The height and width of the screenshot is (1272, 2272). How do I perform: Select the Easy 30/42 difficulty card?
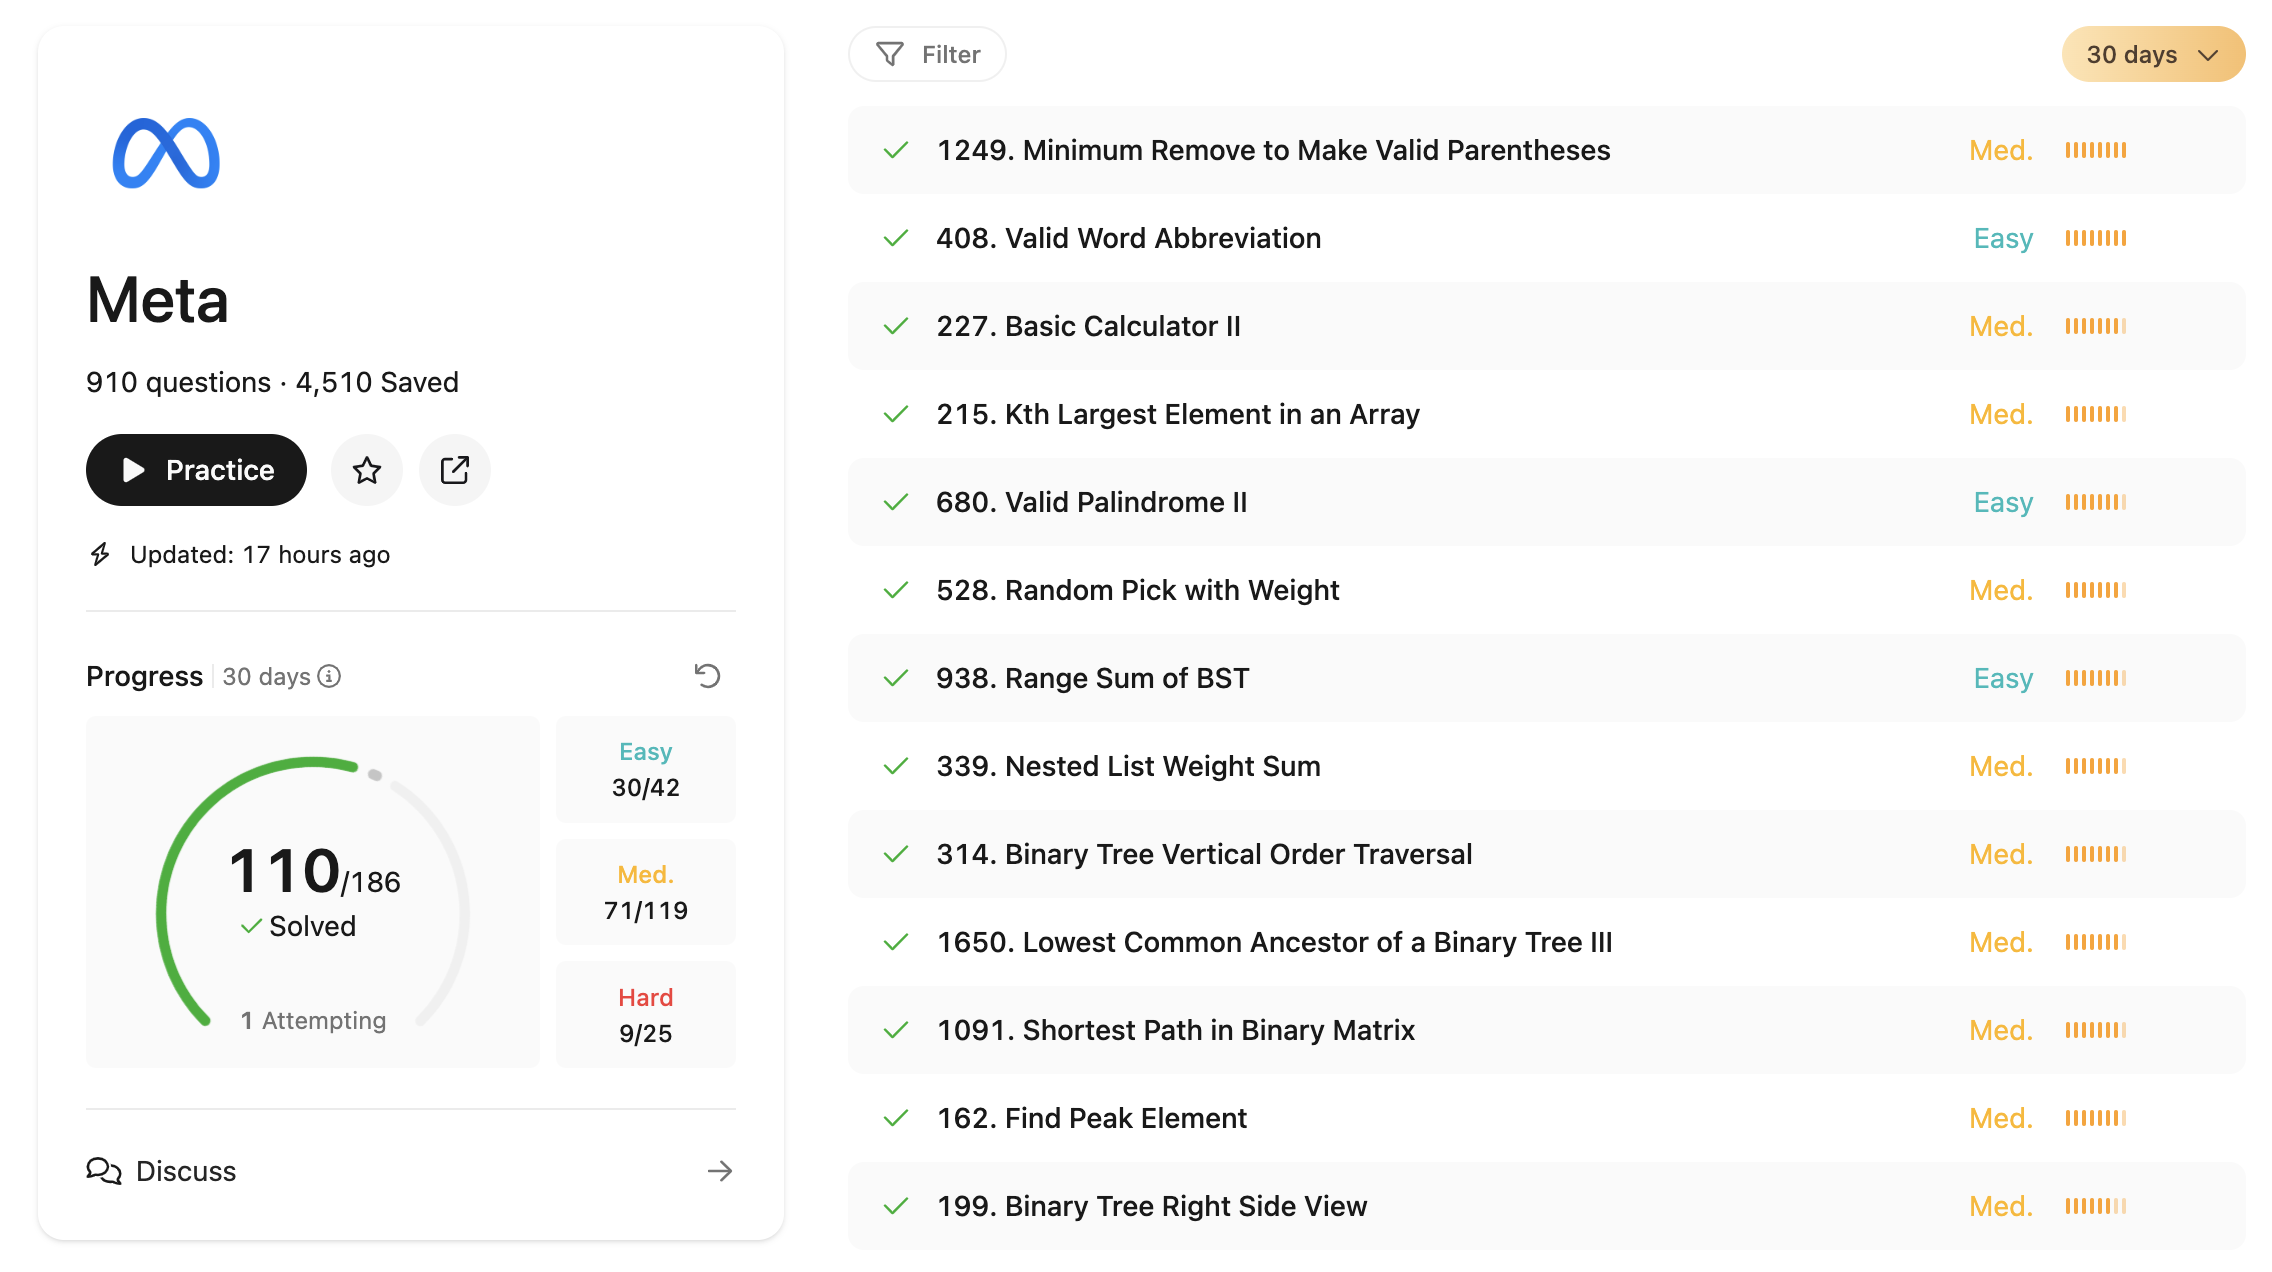[646, 769]
